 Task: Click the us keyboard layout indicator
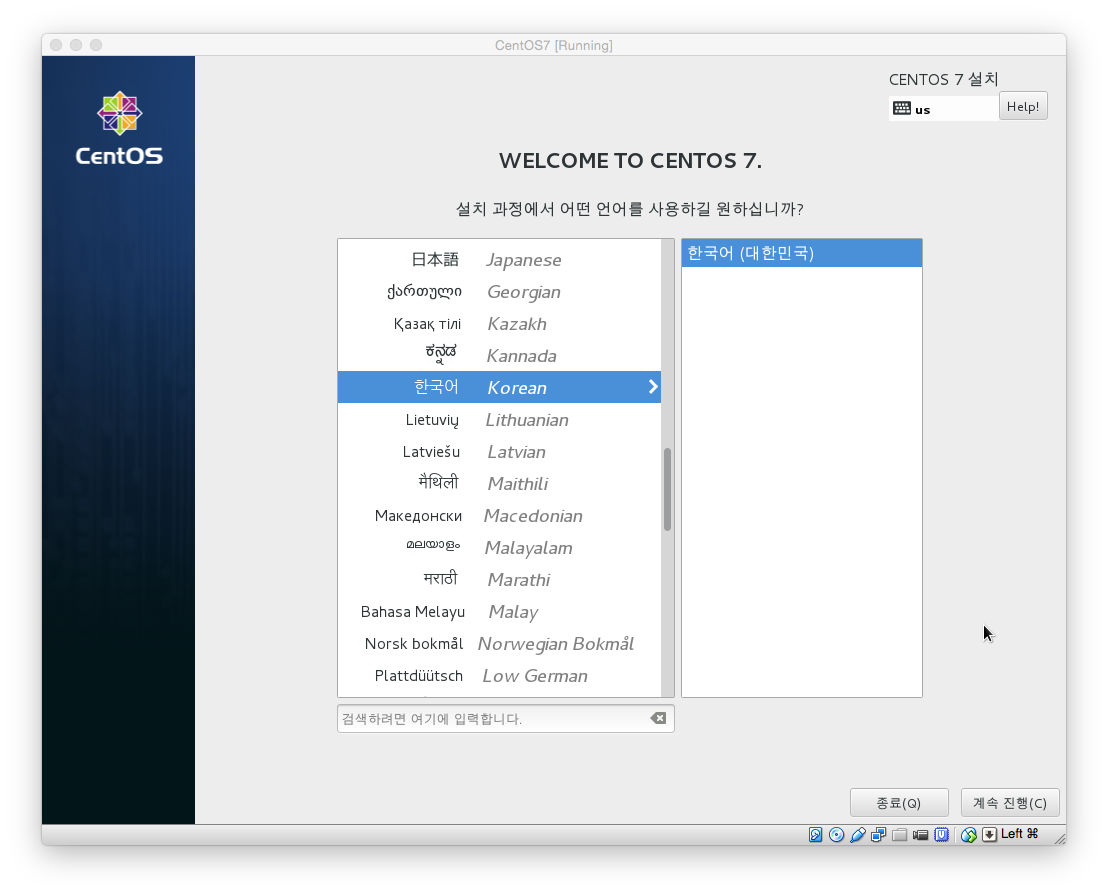943,108
